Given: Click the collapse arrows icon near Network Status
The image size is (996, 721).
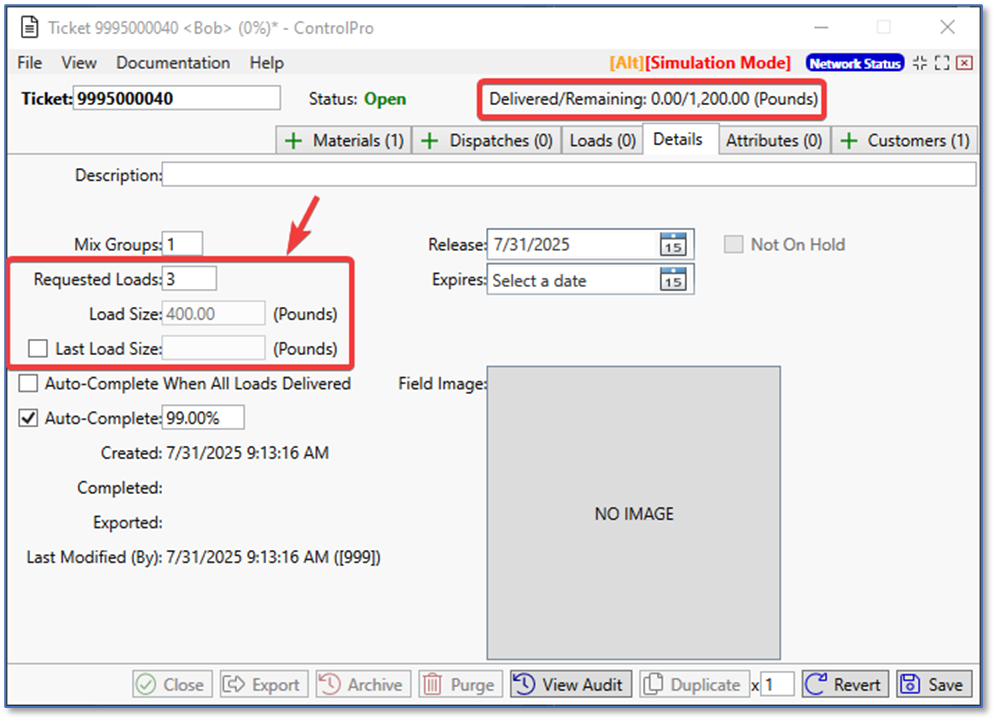Looking at the screenshot, I should pos(920,63).
